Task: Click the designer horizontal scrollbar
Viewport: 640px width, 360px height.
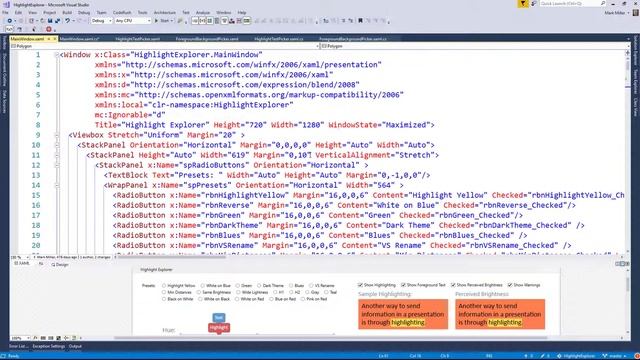Action: [x=331, y=338]
